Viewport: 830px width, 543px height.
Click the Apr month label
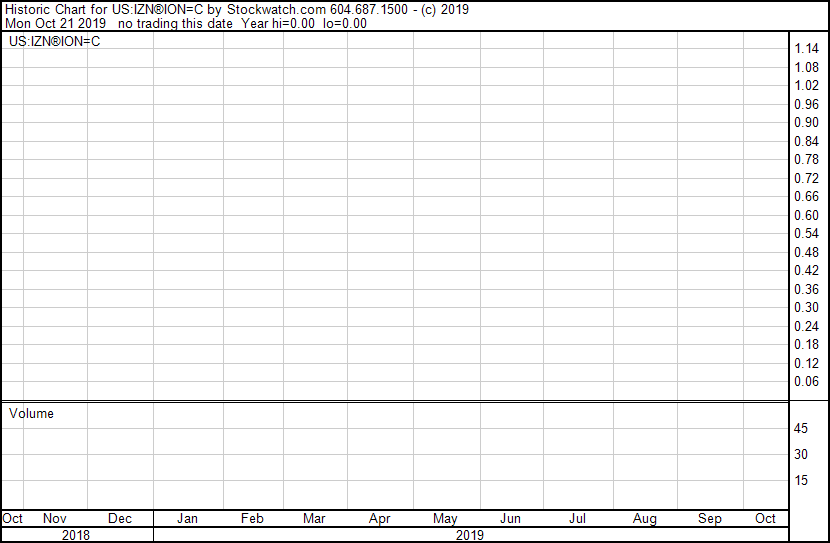(380, 518)
